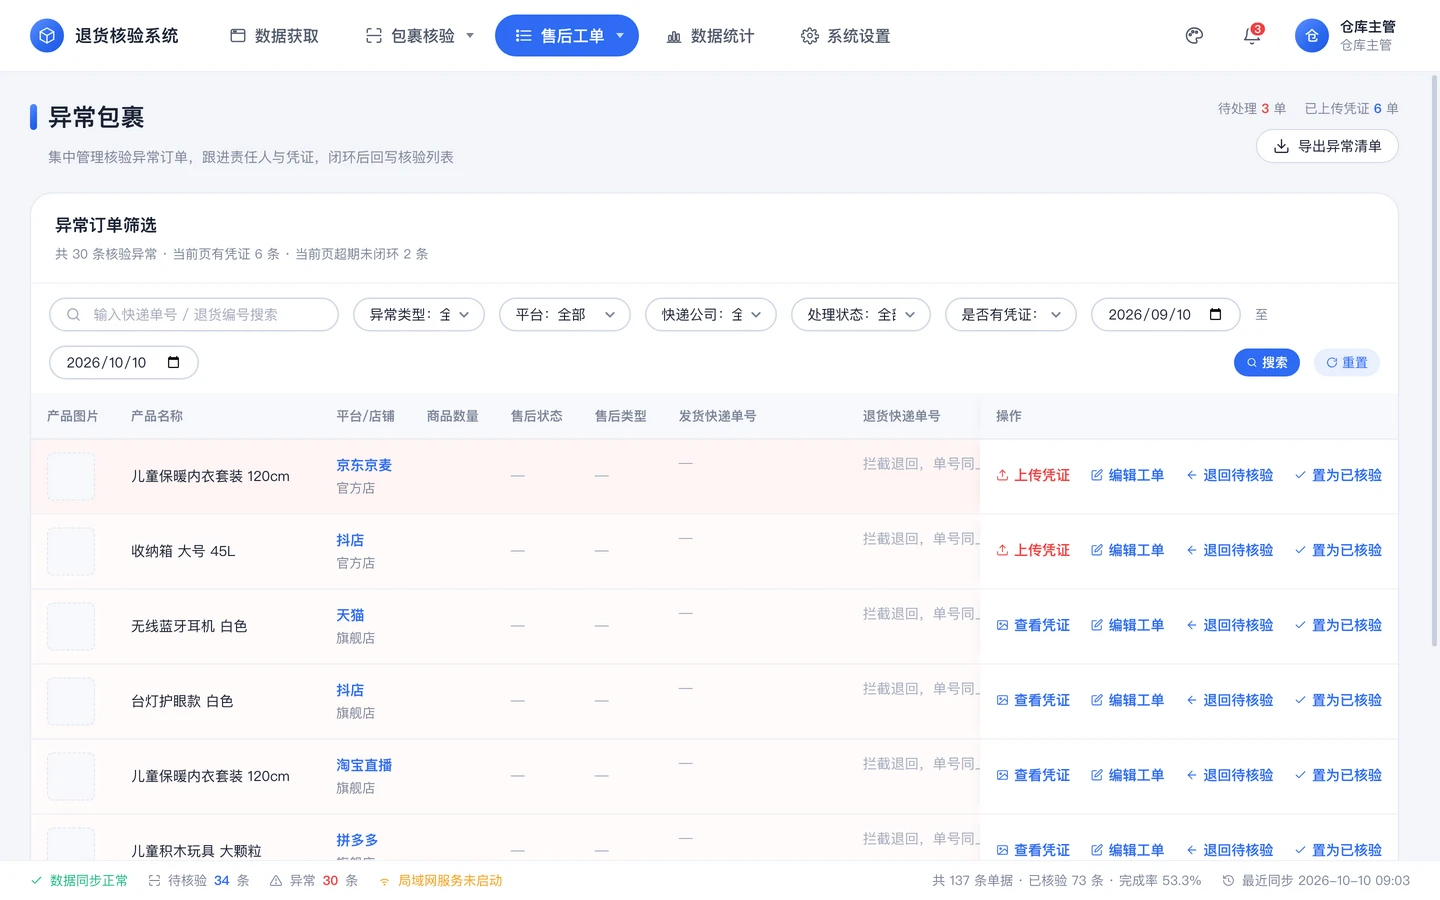Click 置为已核验 for 收纳箱 大号 45L
1440x900 pixels.
click(1338, 550)
